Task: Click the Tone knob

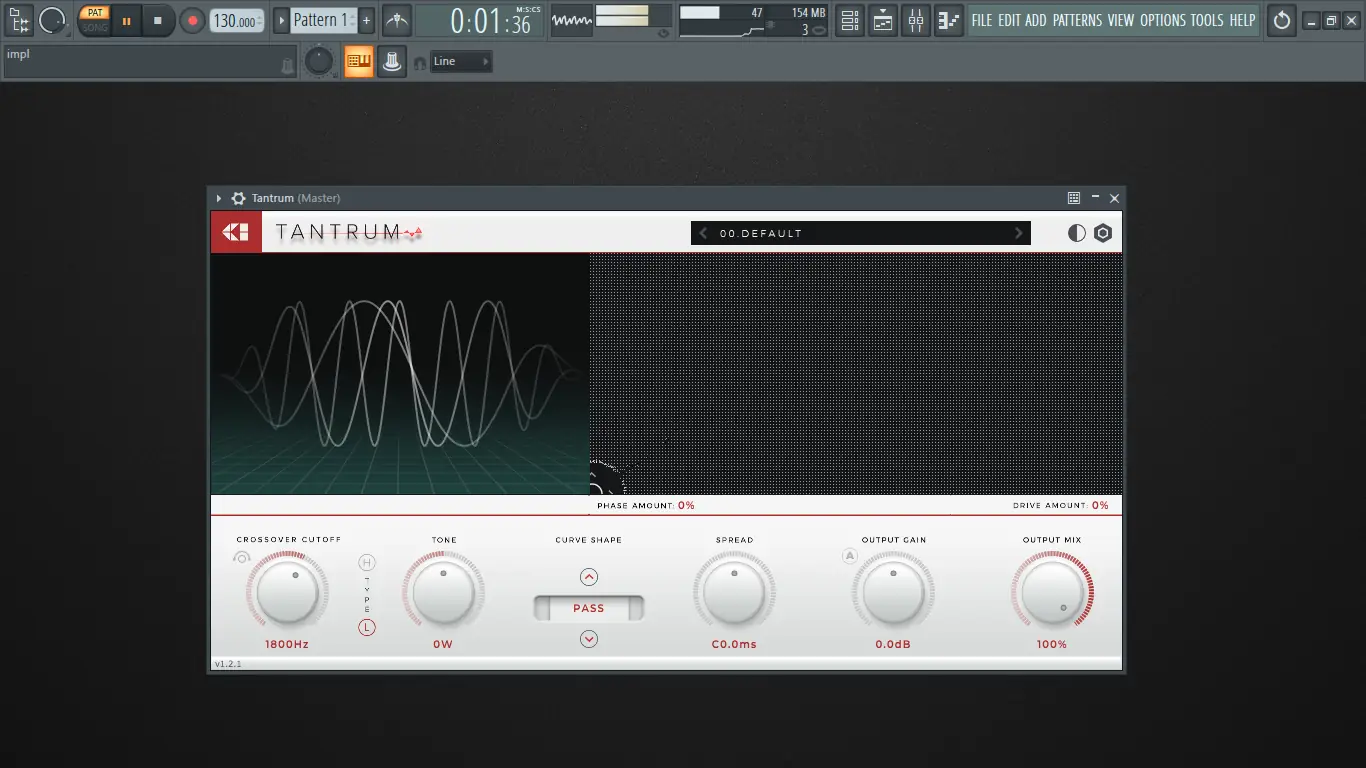Action: click(444, 593)
